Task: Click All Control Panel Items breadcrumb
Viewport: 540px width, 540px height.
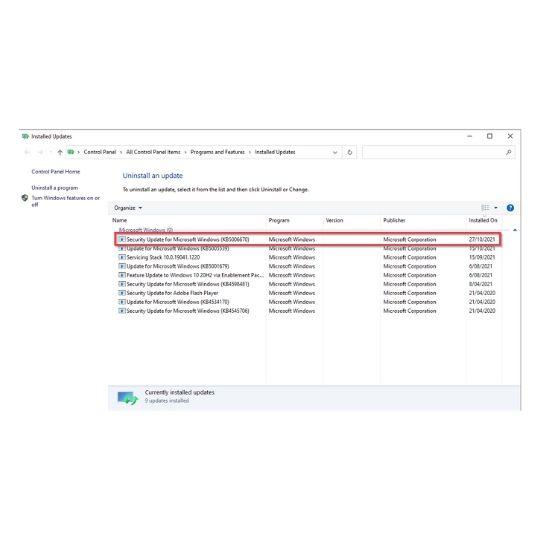Action: 153,152
